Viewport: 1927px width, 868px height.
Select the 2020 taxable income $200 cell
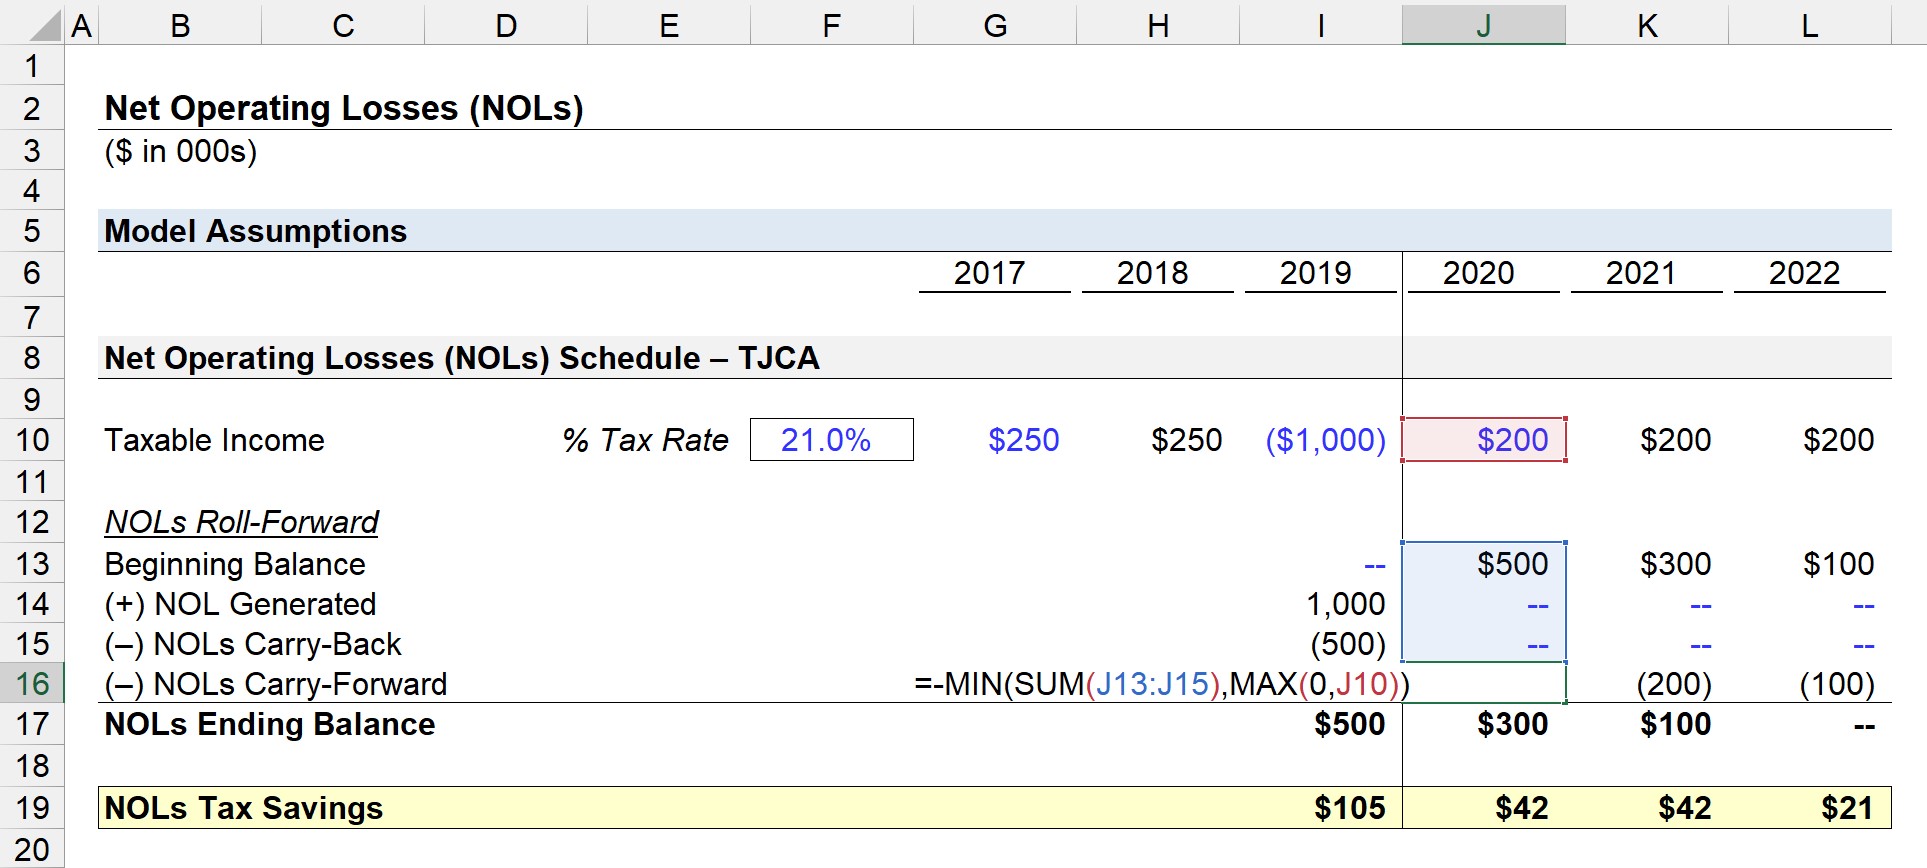point(1484,440)
